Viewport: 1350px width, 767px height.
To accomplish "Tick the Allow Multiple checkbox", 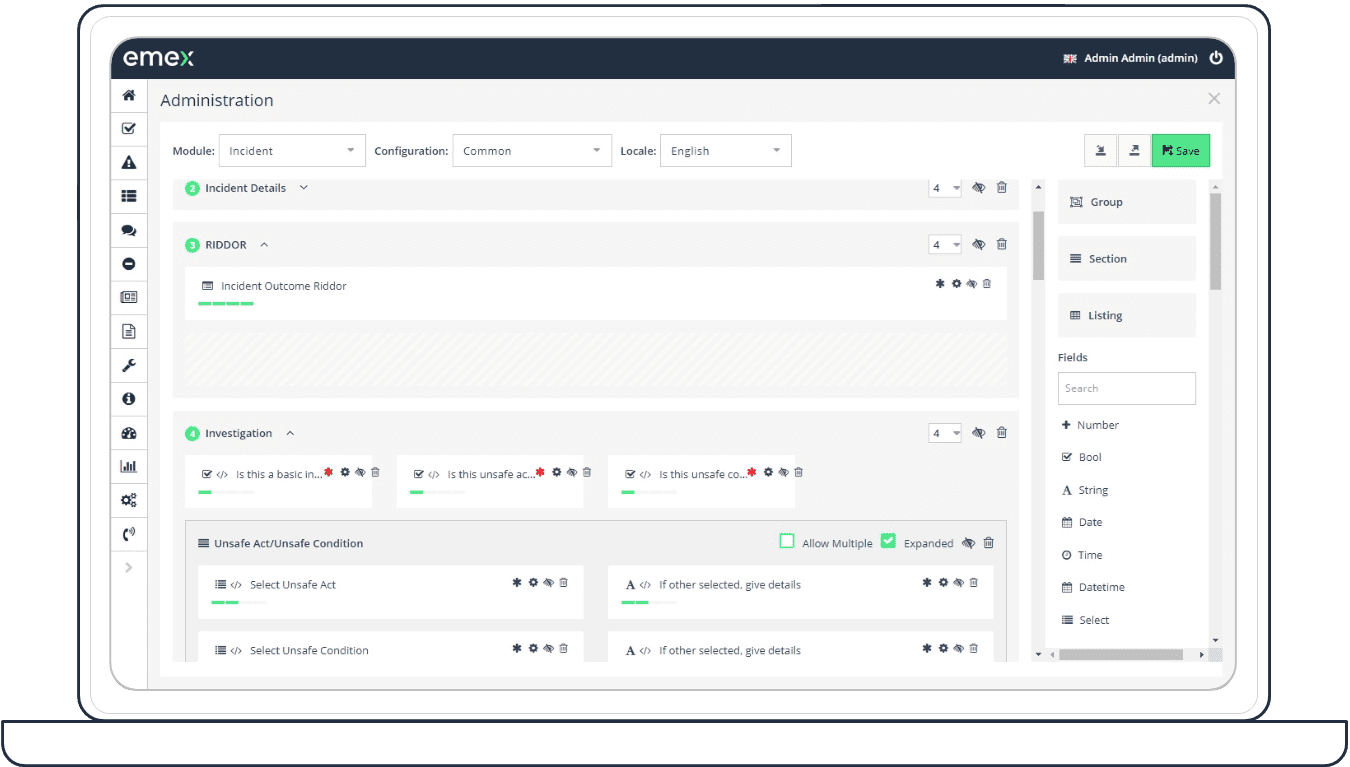I will point(787,541).
